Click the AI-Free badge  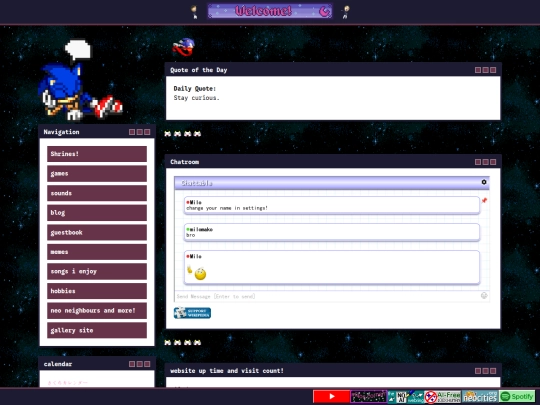click(x=443, y=396)
